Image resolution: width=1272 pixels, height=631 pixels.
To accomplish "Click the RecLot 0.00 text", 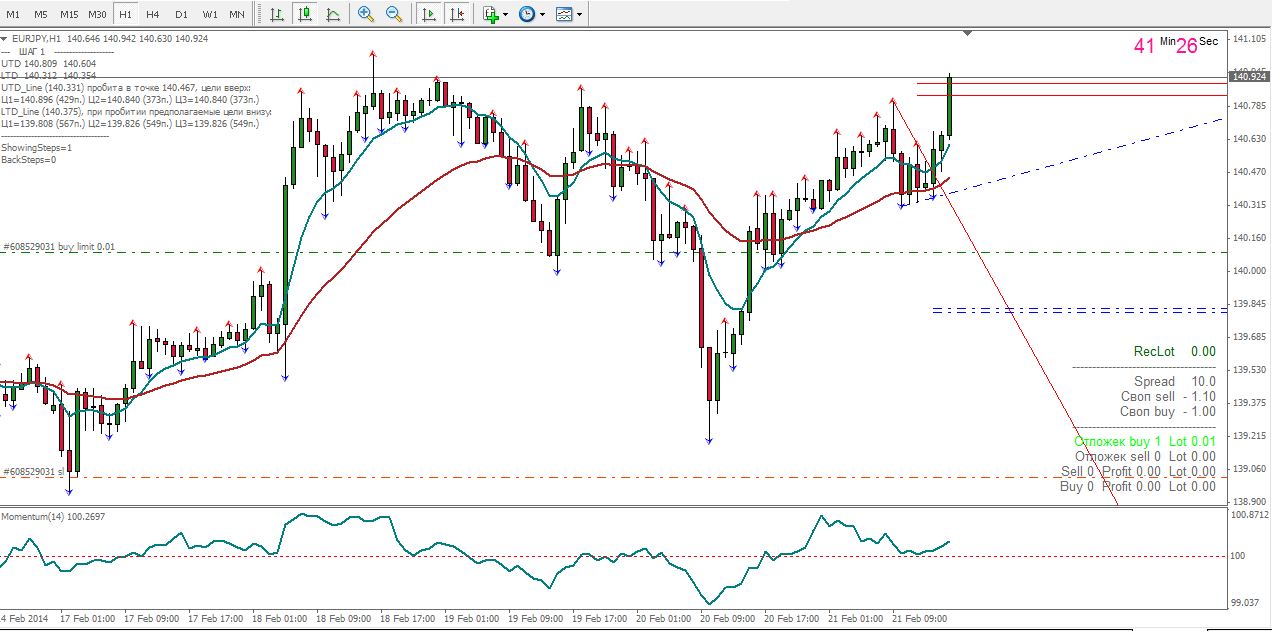I will [x=1174, y=351].
